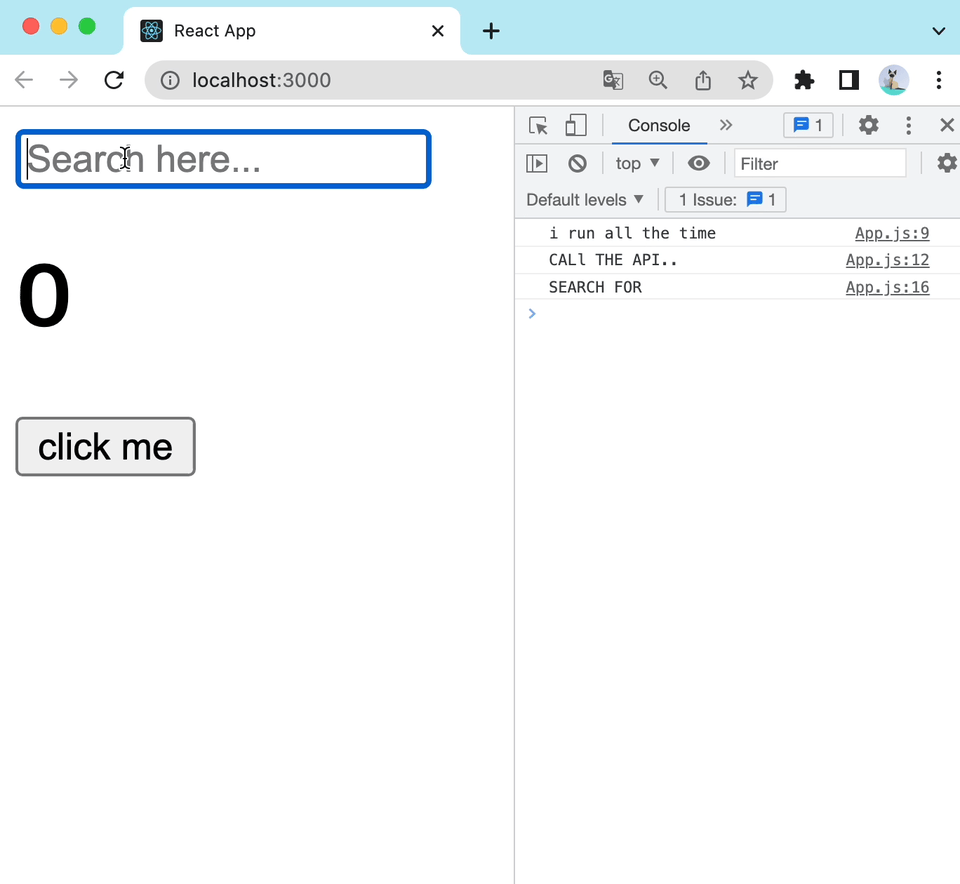Share this page via share icon

pos(703,80)
